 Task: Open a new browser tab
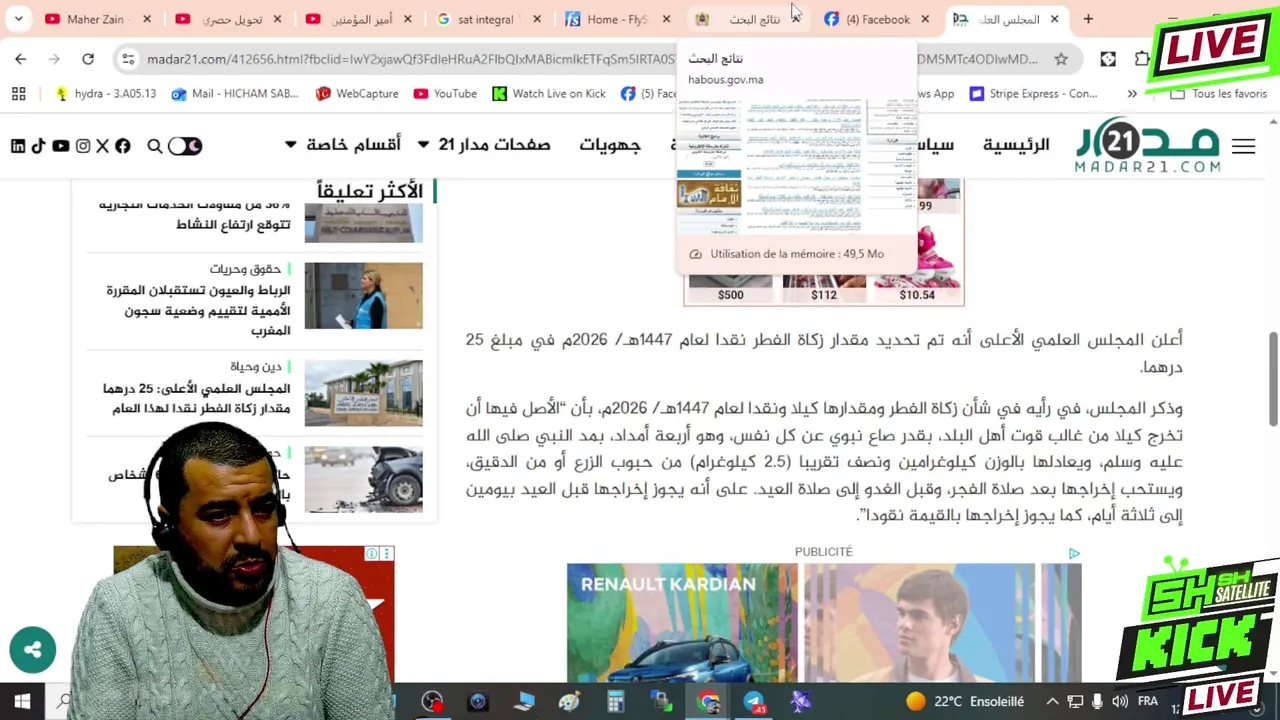(1088, 19)
